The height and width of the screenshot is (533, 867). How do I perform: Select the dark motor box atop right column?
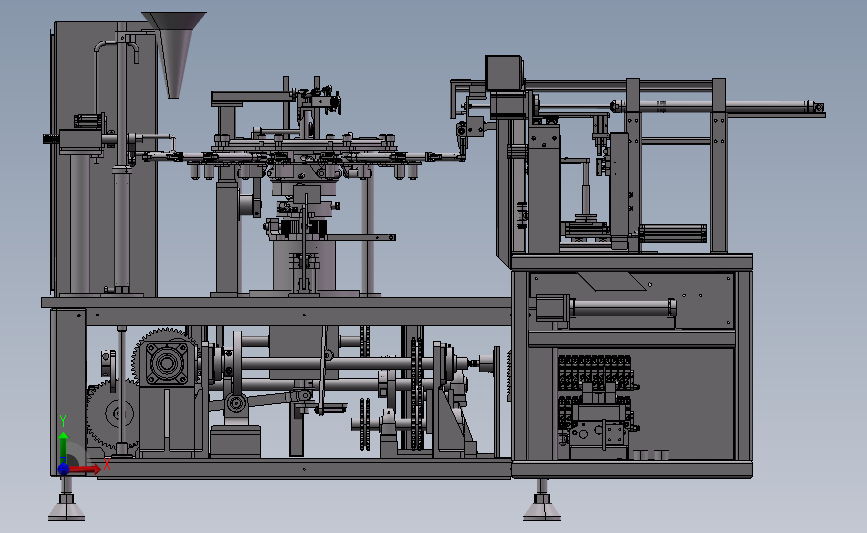[504, 72]
